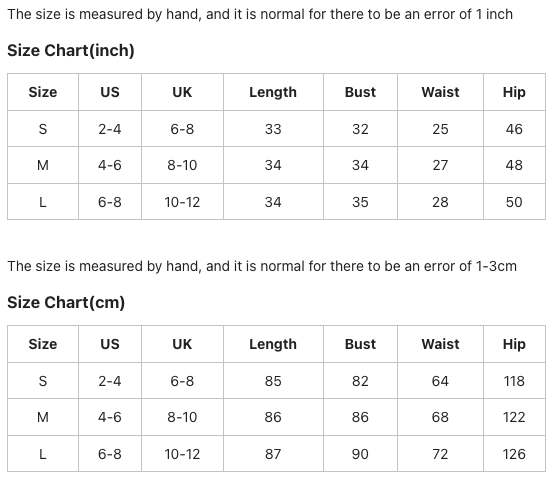Click size L row in cm chart
Viewport: 553px width, 481px height.
click(x=276, y=453)
